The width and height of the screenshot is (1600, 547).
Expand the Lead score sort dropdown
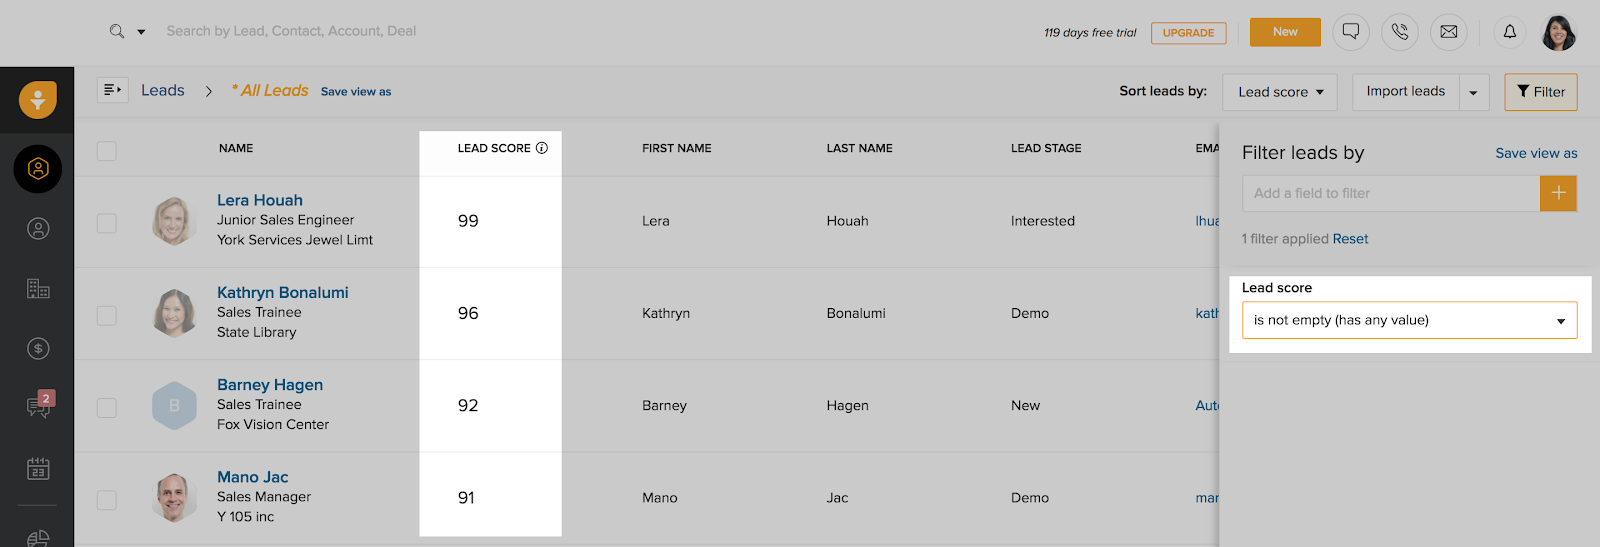1280,92
